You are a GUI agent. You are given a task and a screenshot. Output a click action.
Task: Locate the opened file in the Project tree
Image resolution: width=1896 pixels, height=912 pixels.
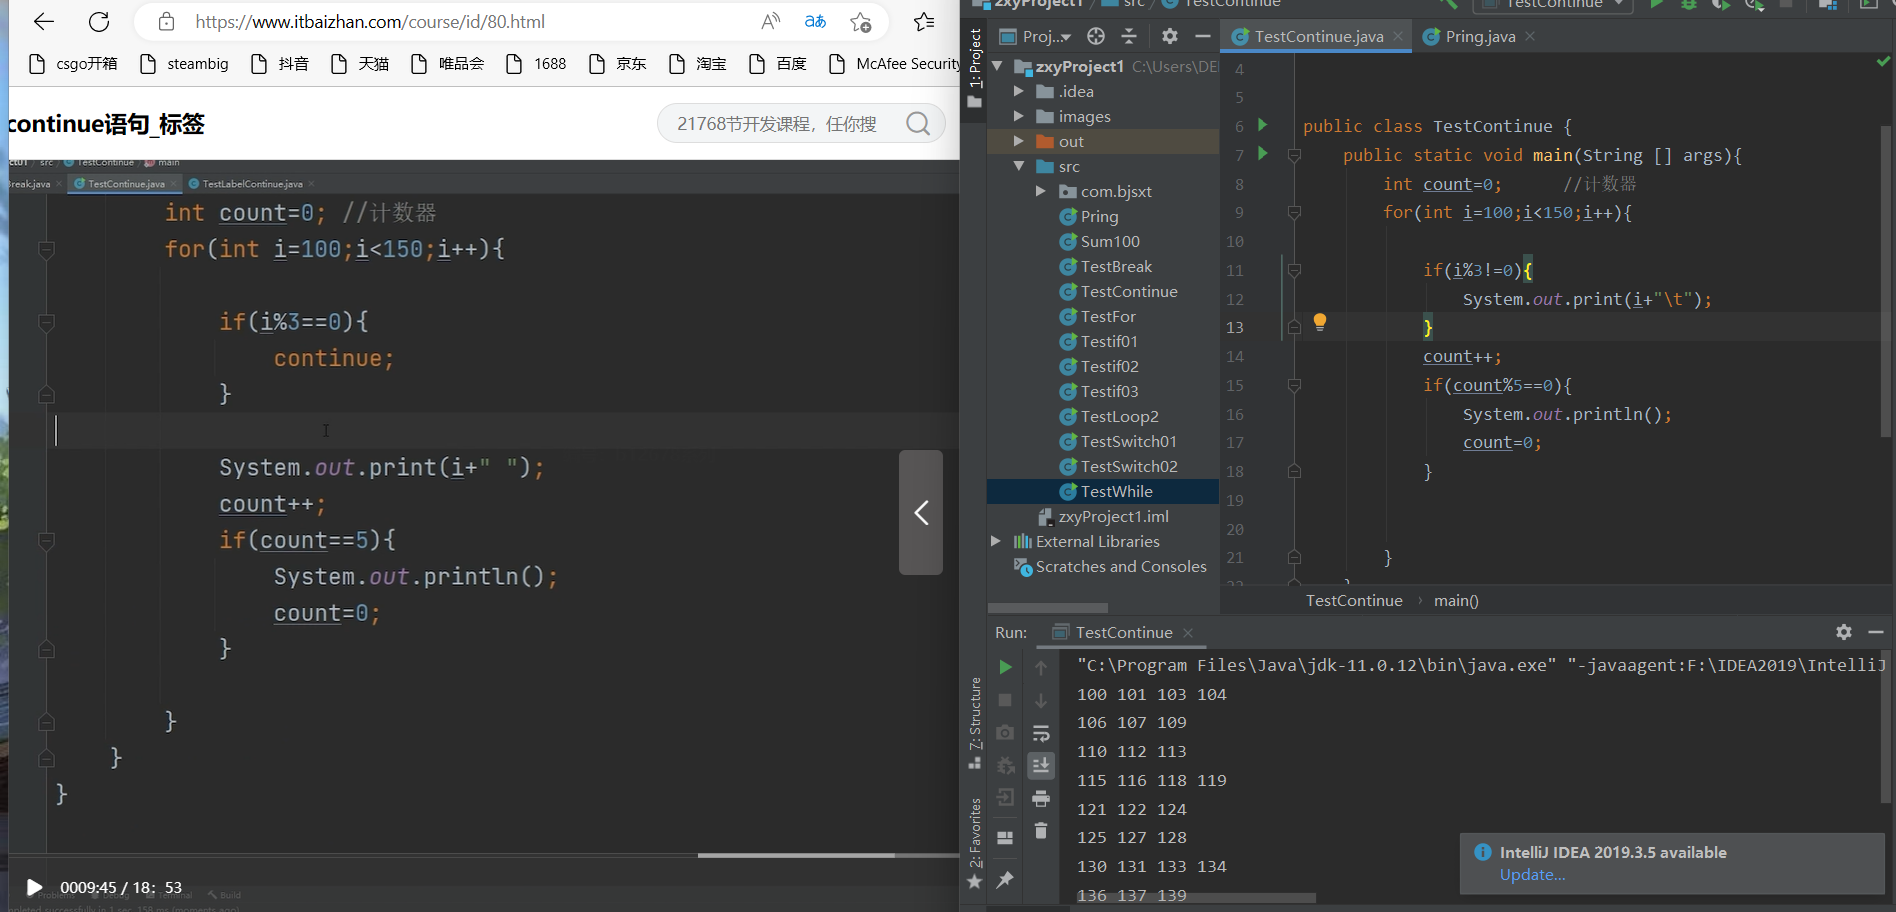point(1096,37)
